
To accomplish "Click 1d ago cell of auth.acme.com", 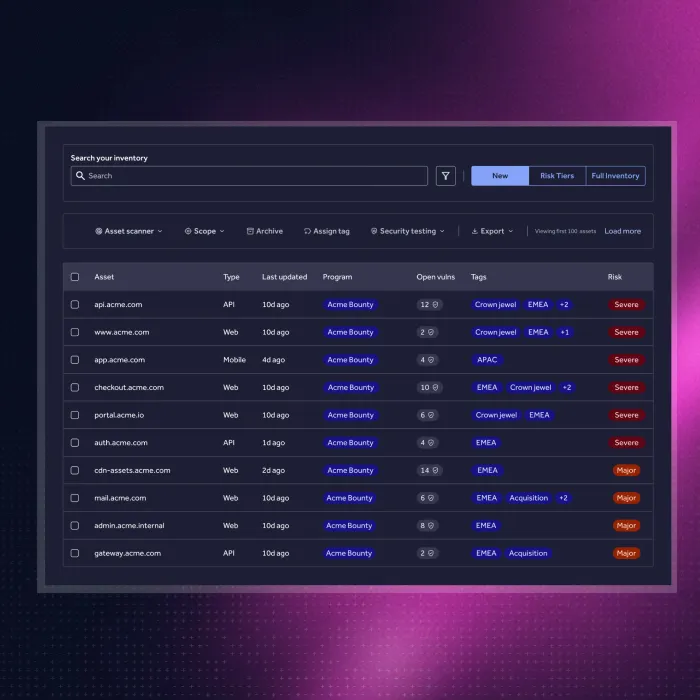I will point(273,443).
